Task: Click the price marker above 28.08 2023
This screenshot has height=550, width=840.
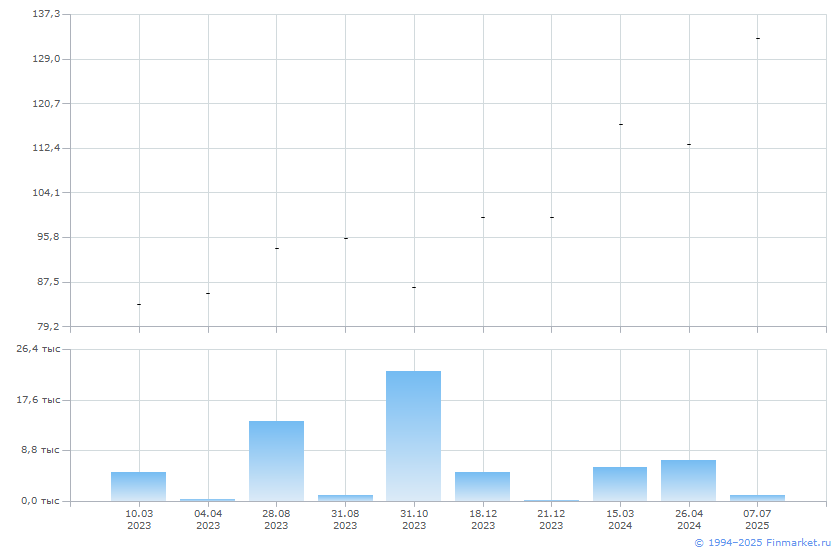Action: (276, 248)
